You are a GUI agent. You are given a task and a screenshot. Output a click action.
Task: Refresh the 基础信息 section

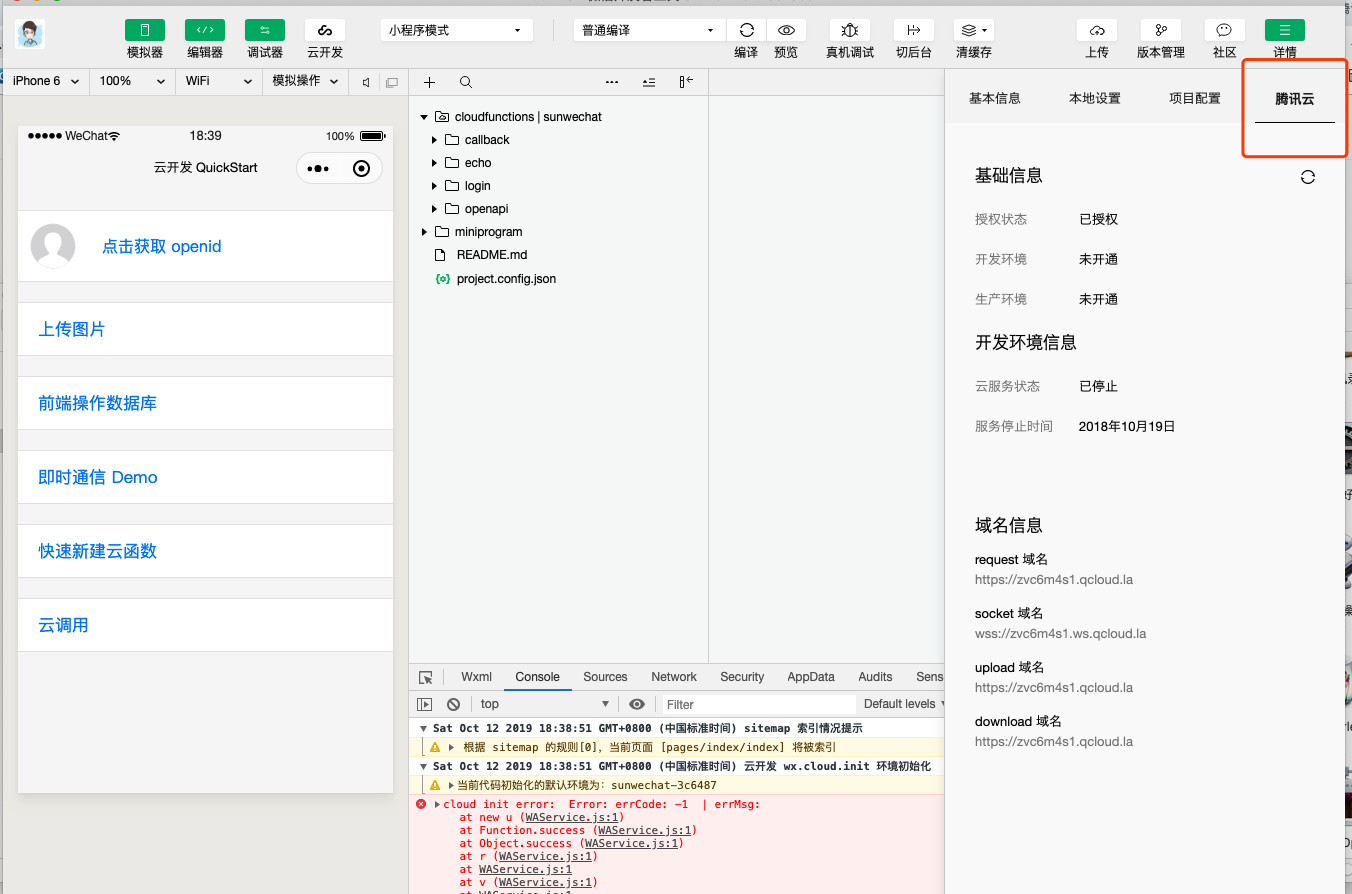1307,177
